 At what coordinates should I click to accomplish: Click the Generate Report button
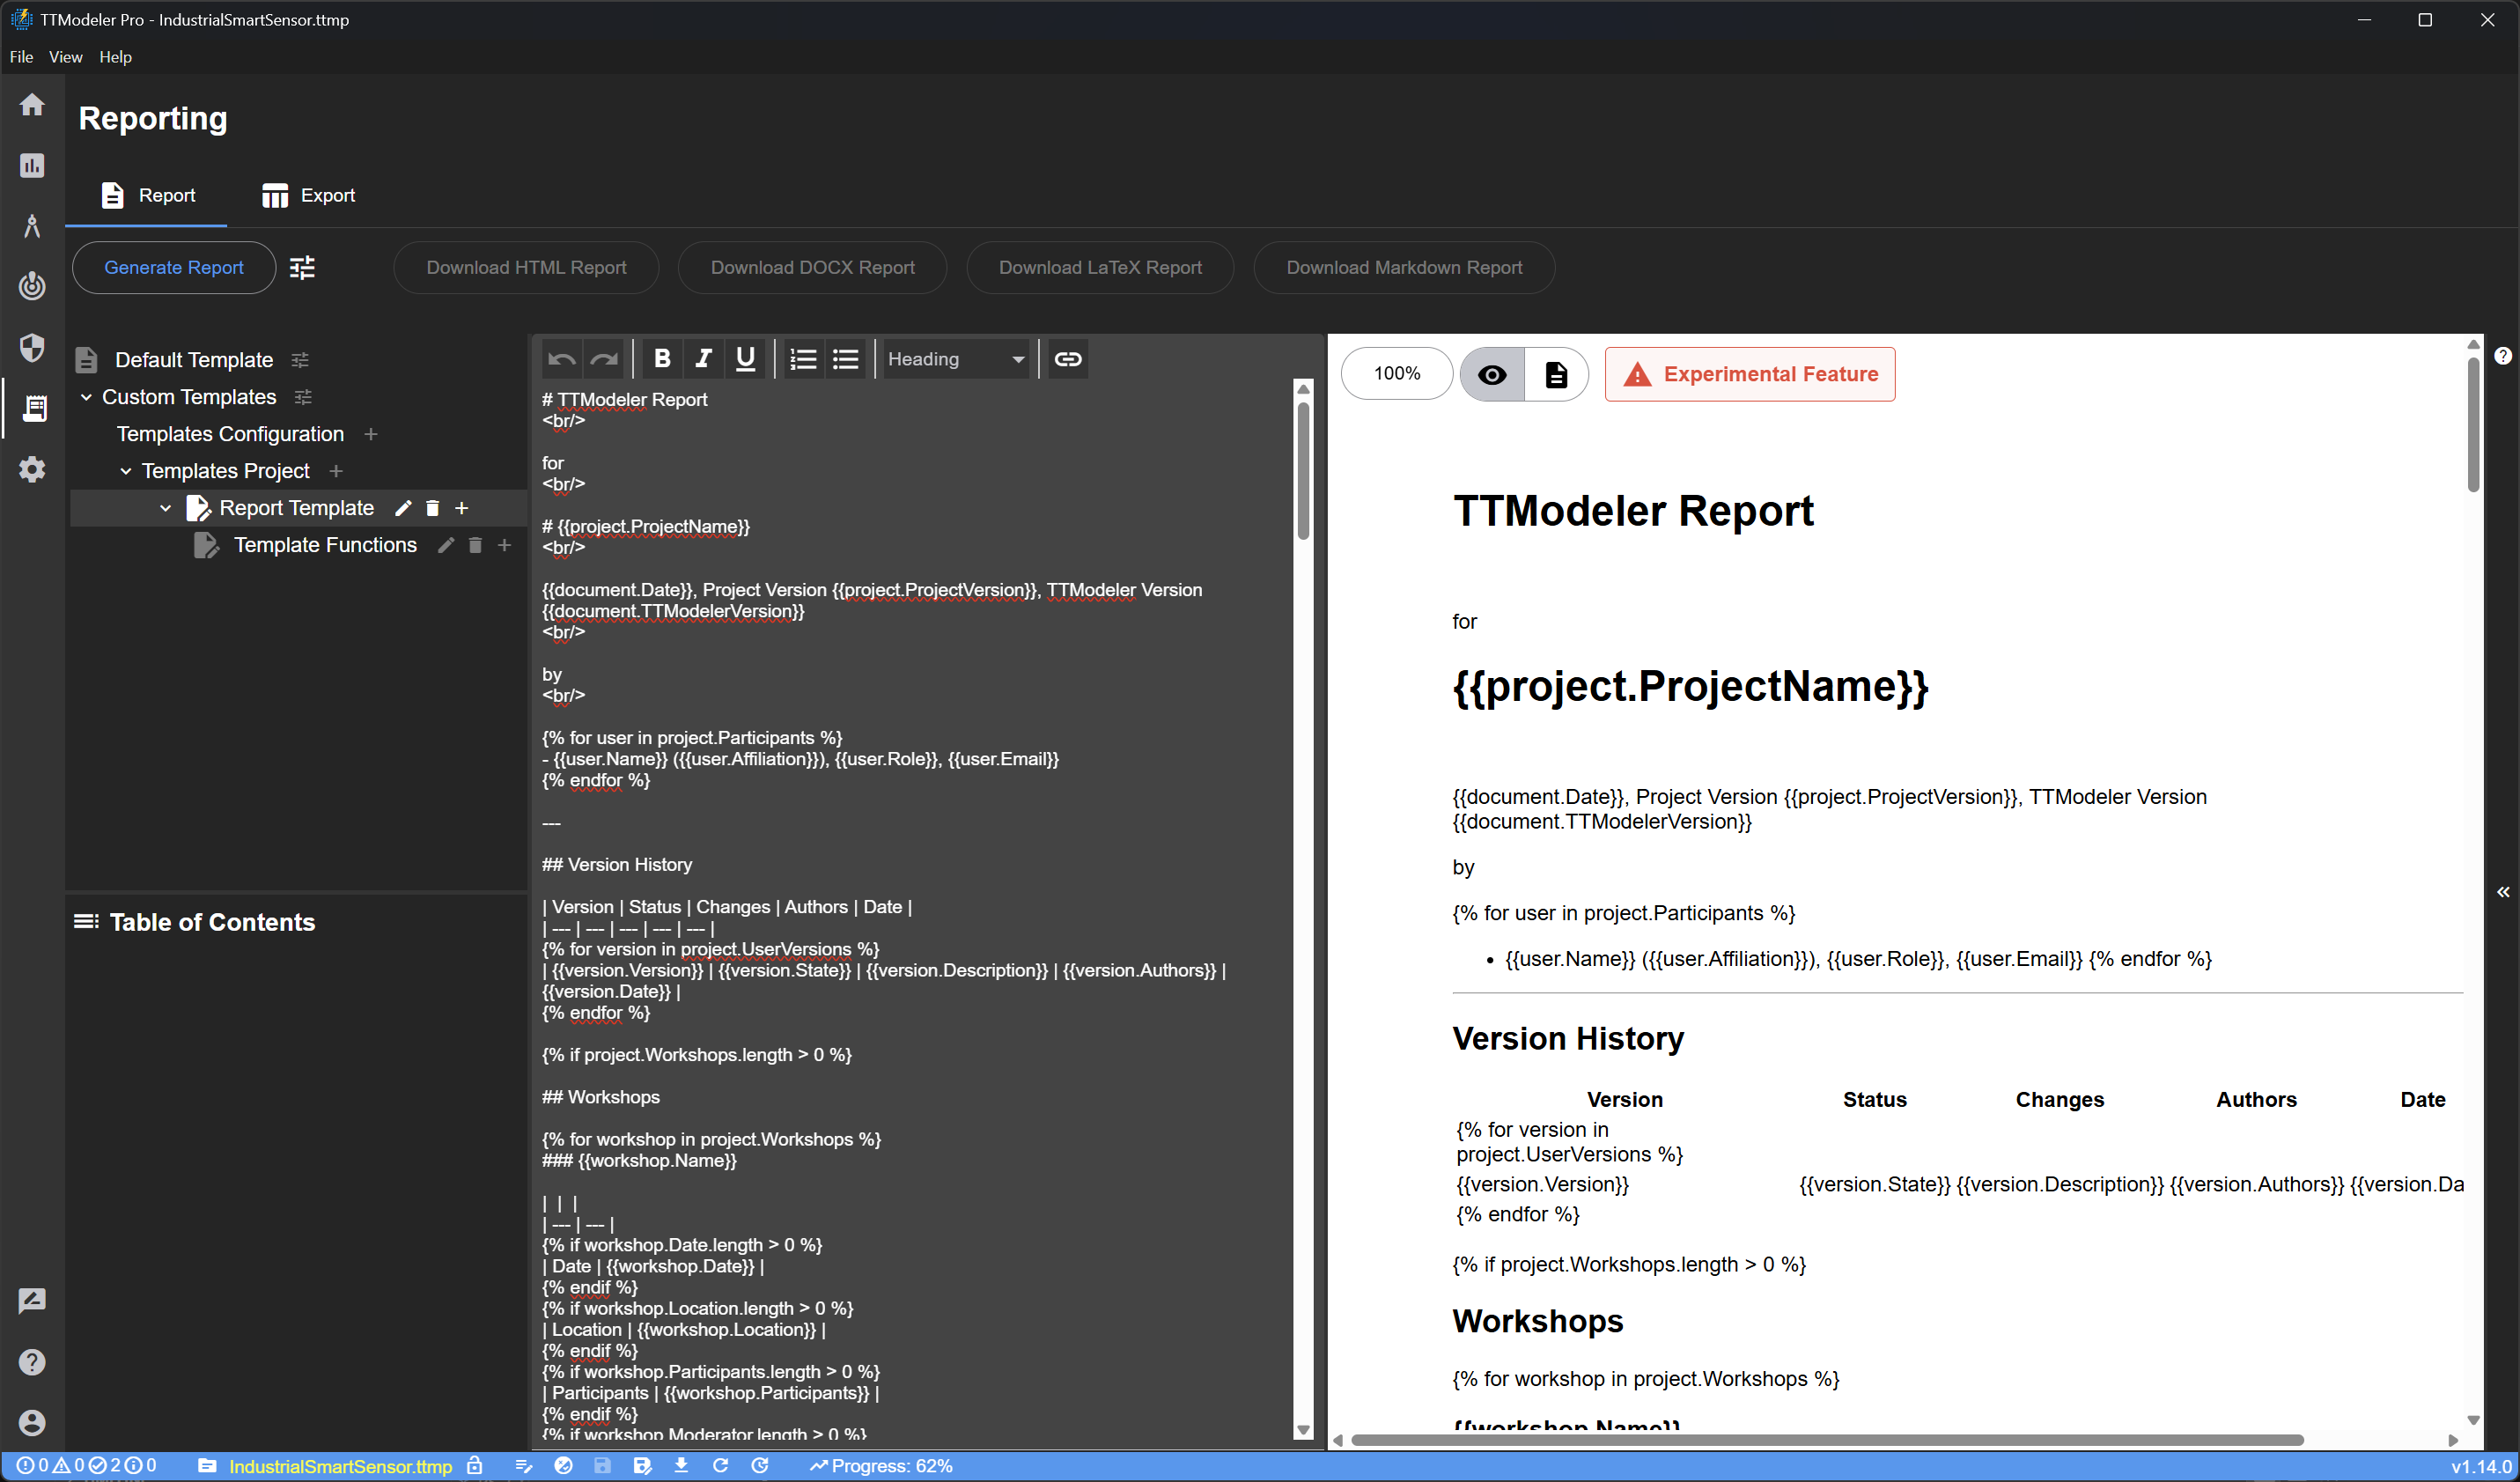click(174, 268)
